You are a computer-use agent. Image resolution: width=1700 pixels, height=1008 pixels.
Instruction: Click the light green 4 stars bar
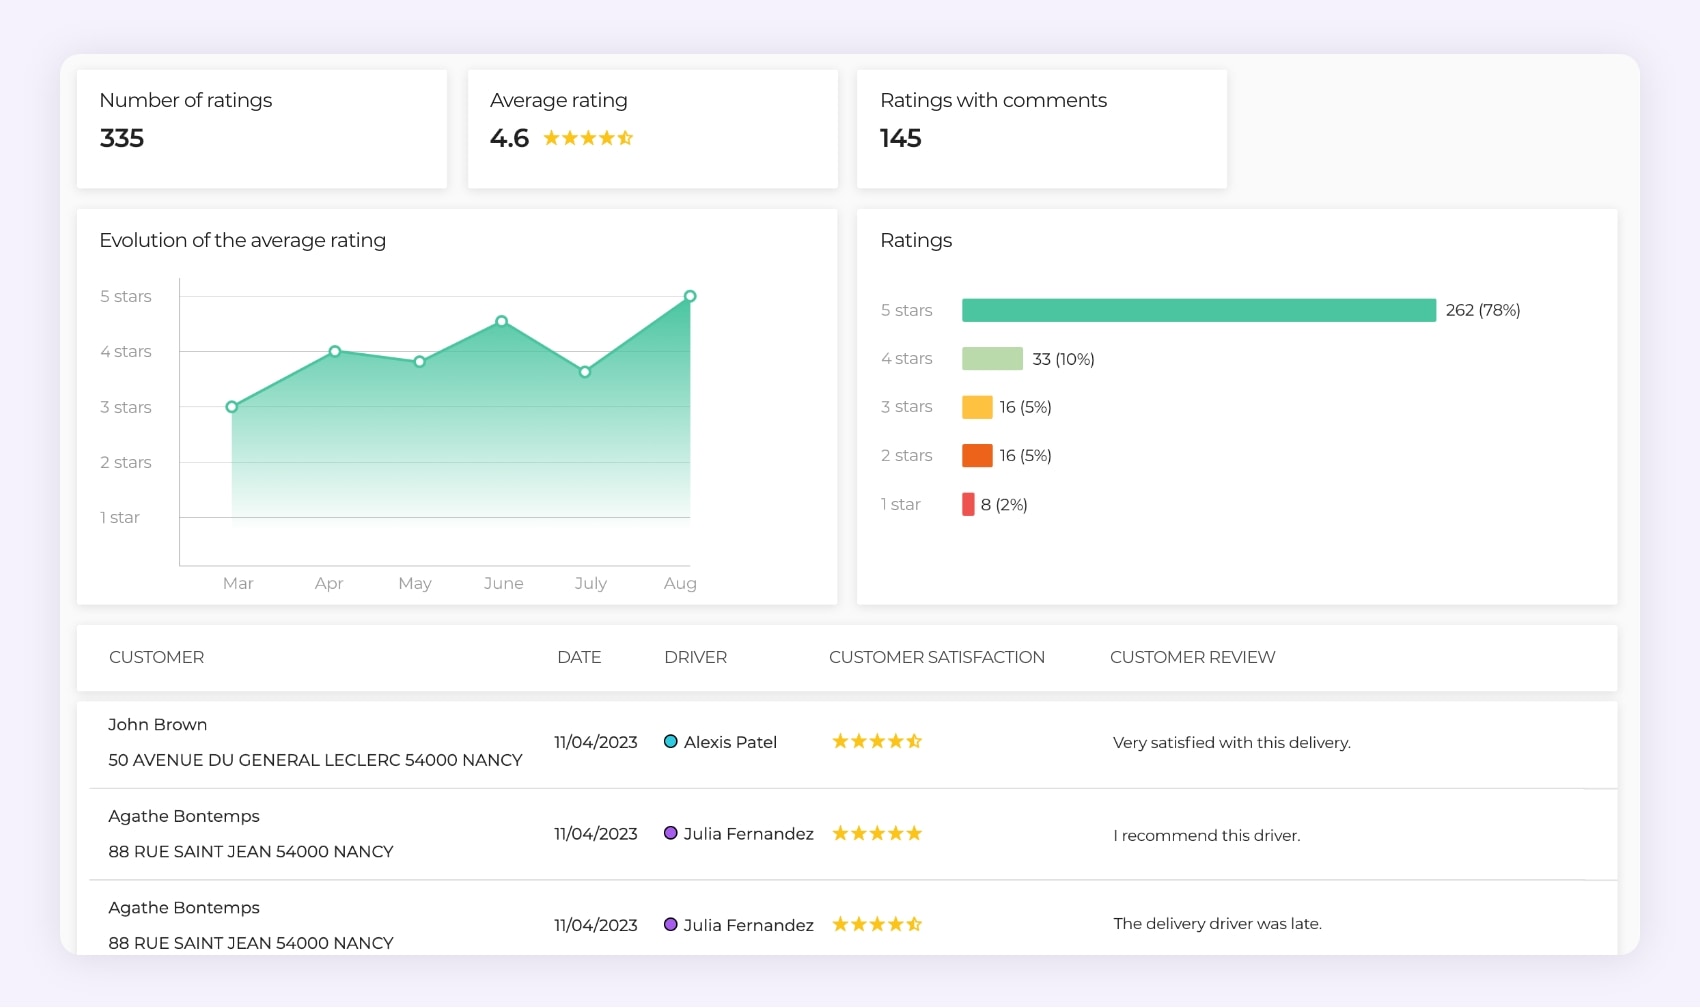pos(992,359)
